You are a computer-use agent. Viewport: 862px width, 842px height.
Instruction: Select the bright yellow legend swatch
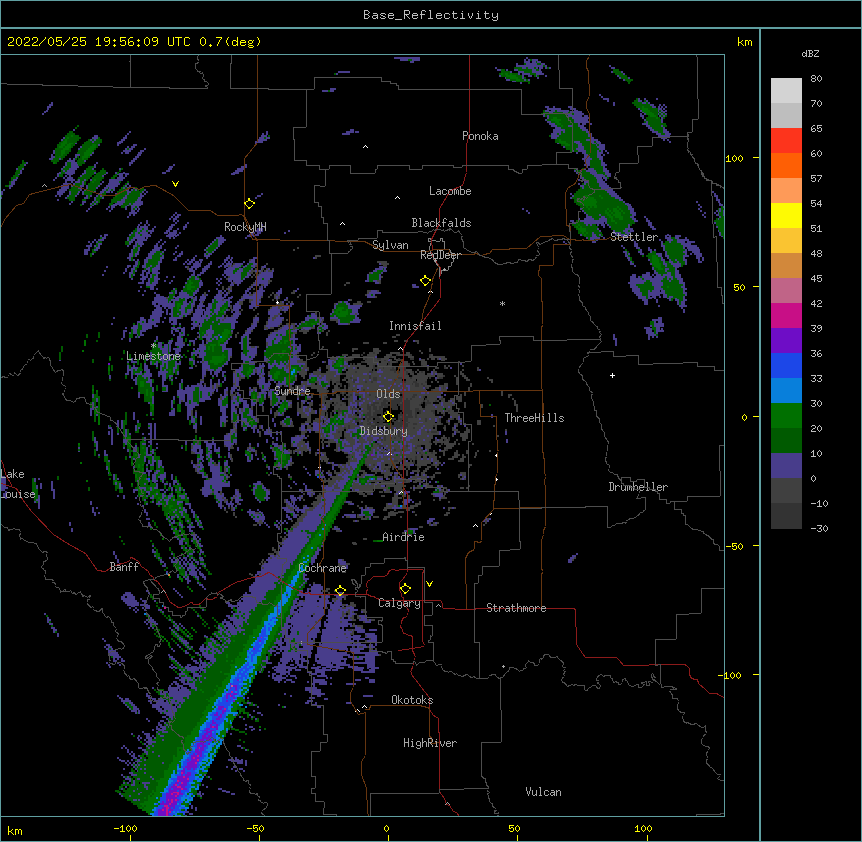[786, 215]
